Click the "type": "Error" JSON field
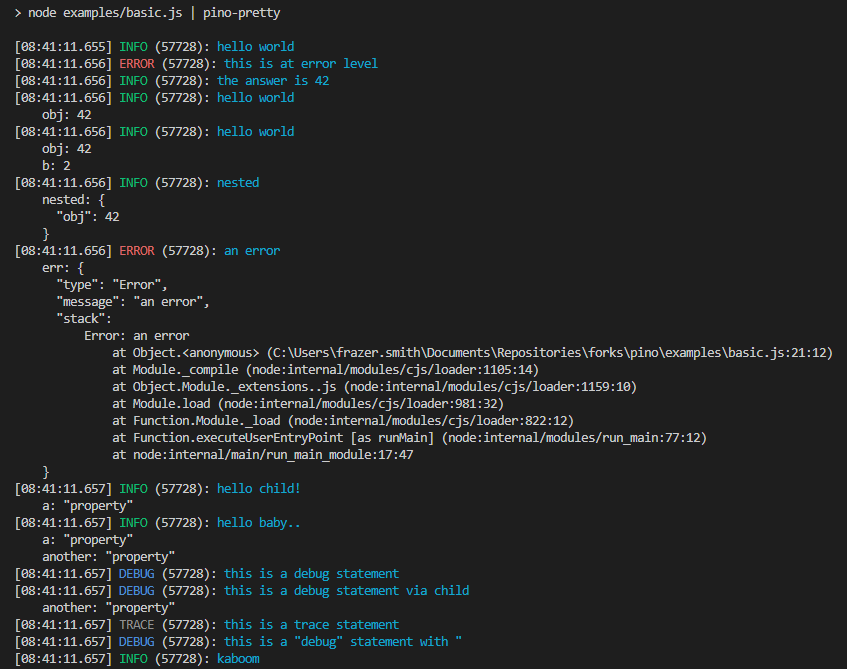 click(x=110, y=284)
